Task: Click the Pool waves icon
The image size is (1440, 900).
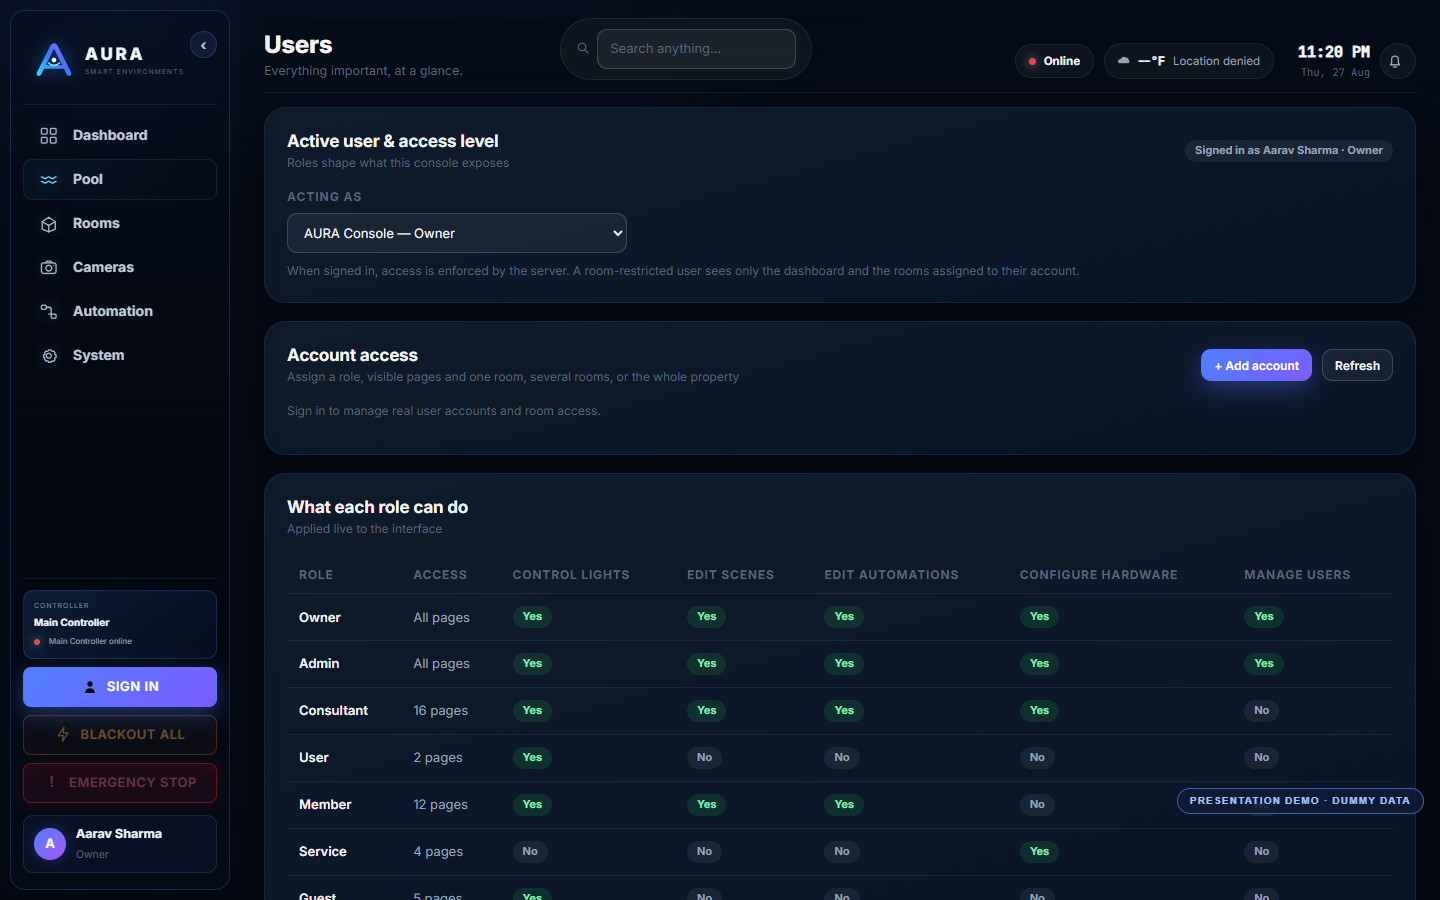Action: (x=49, y=180)
